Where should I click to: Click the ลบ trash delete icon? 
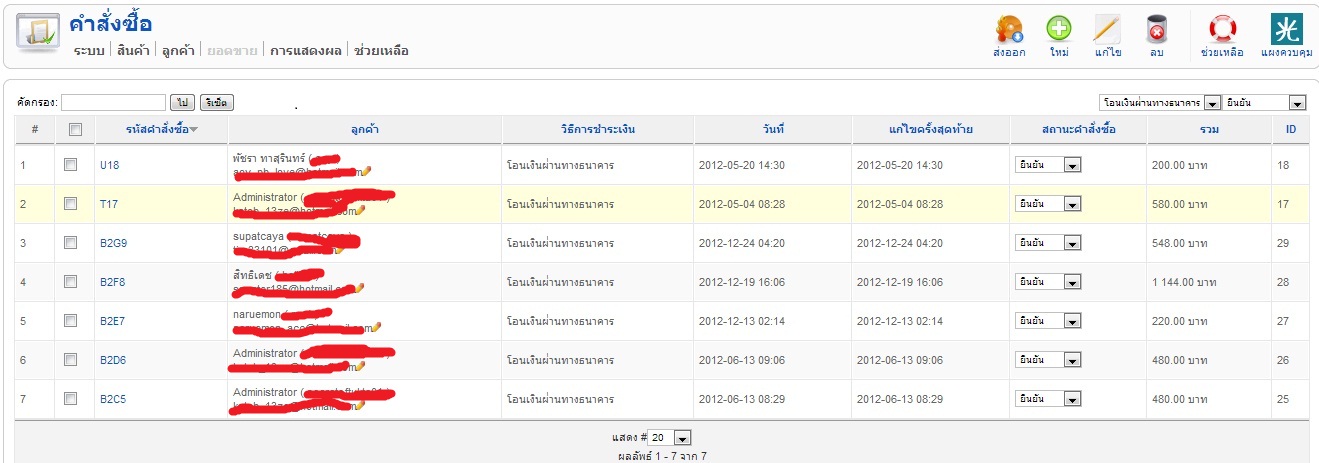click(x=1157, y=29)
